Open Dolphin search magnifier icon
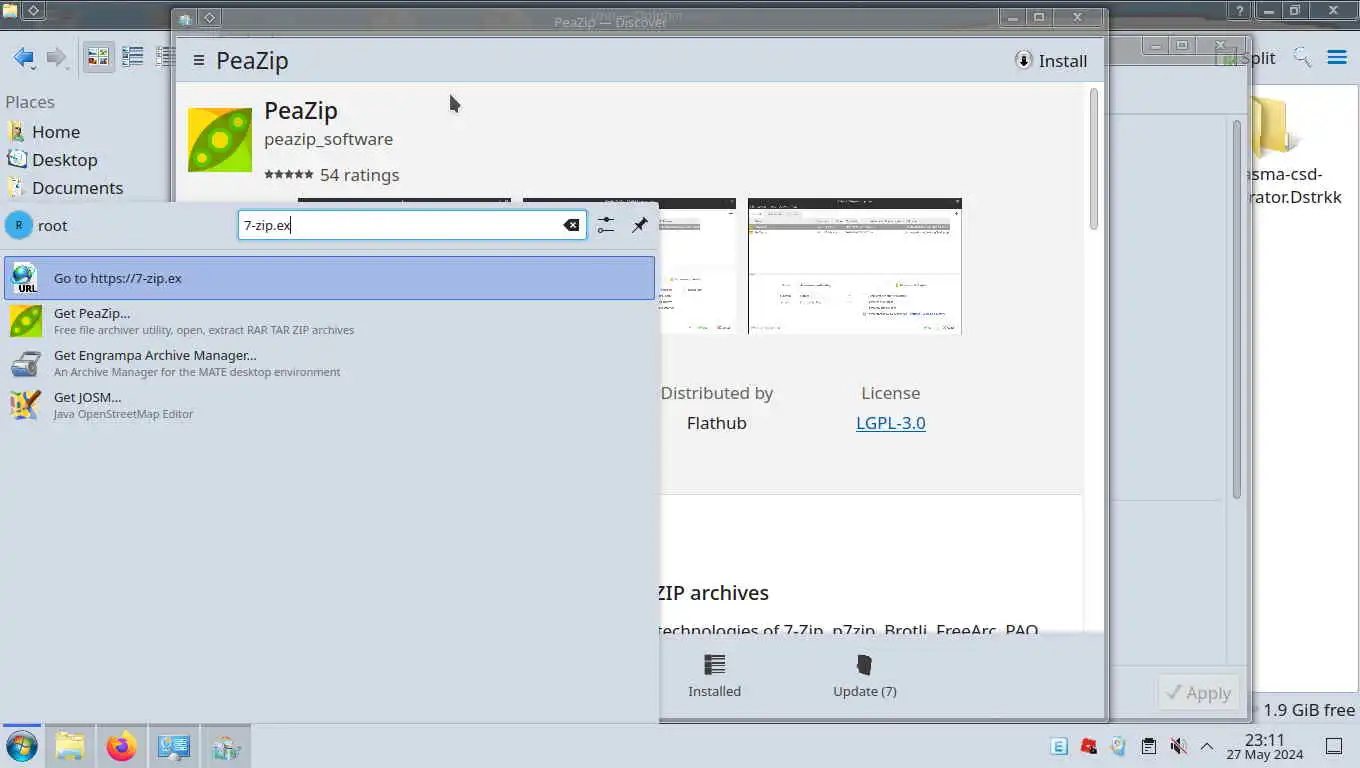The width and height of the screenshot is (1360, 768). (1302, 57)
